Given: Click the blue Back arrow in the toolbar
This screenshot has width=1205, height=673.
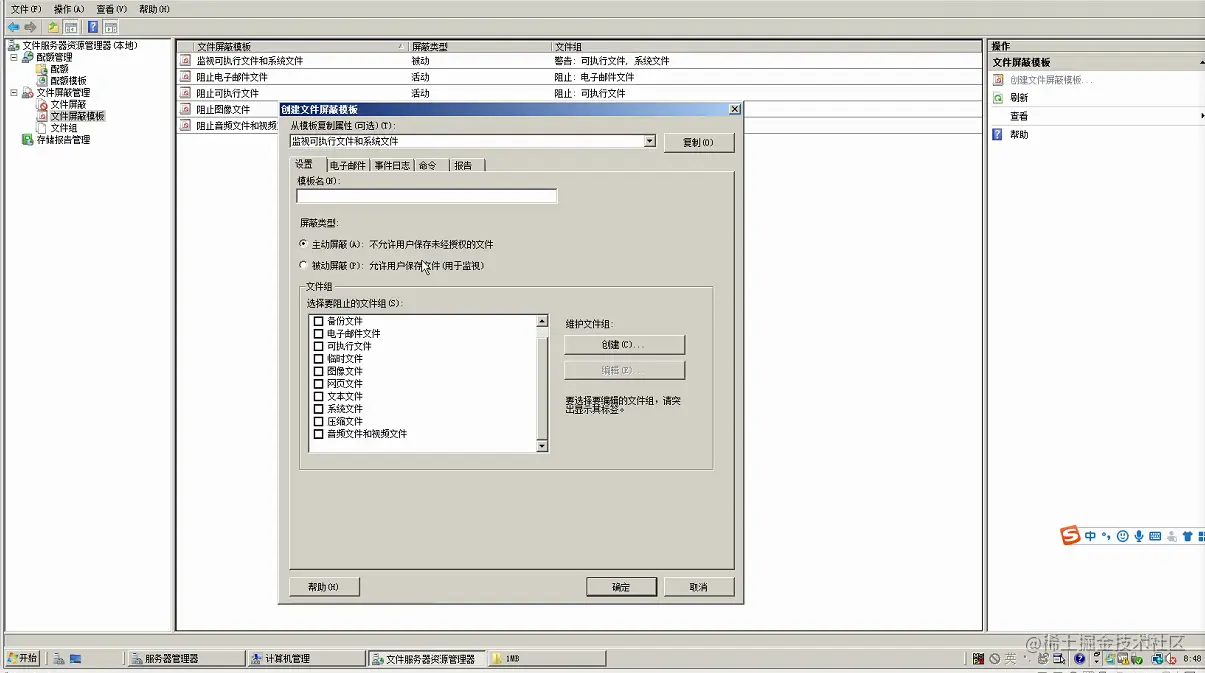Looking at the screenshot, I should tap(14, 27).
